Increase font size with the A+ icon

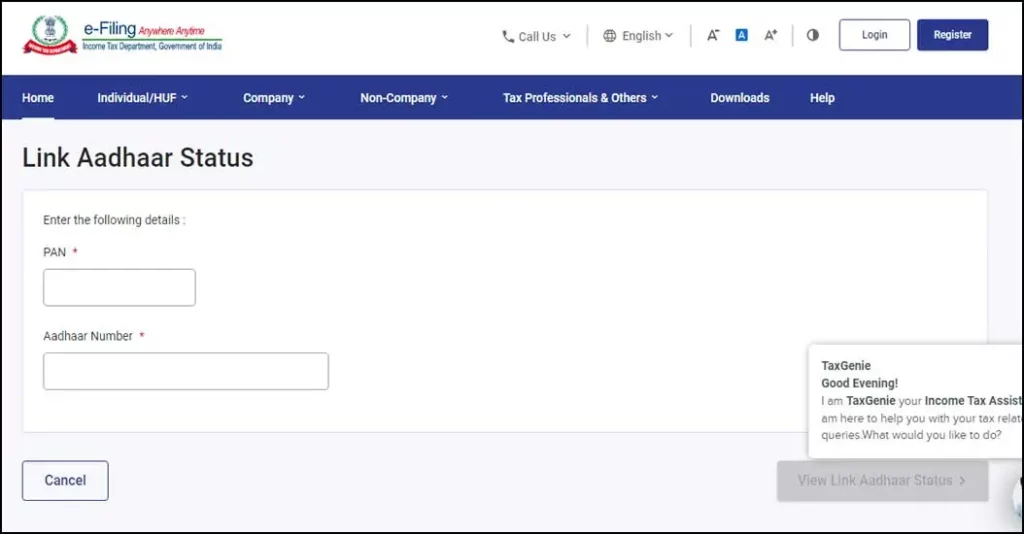(x=771, y=35)
